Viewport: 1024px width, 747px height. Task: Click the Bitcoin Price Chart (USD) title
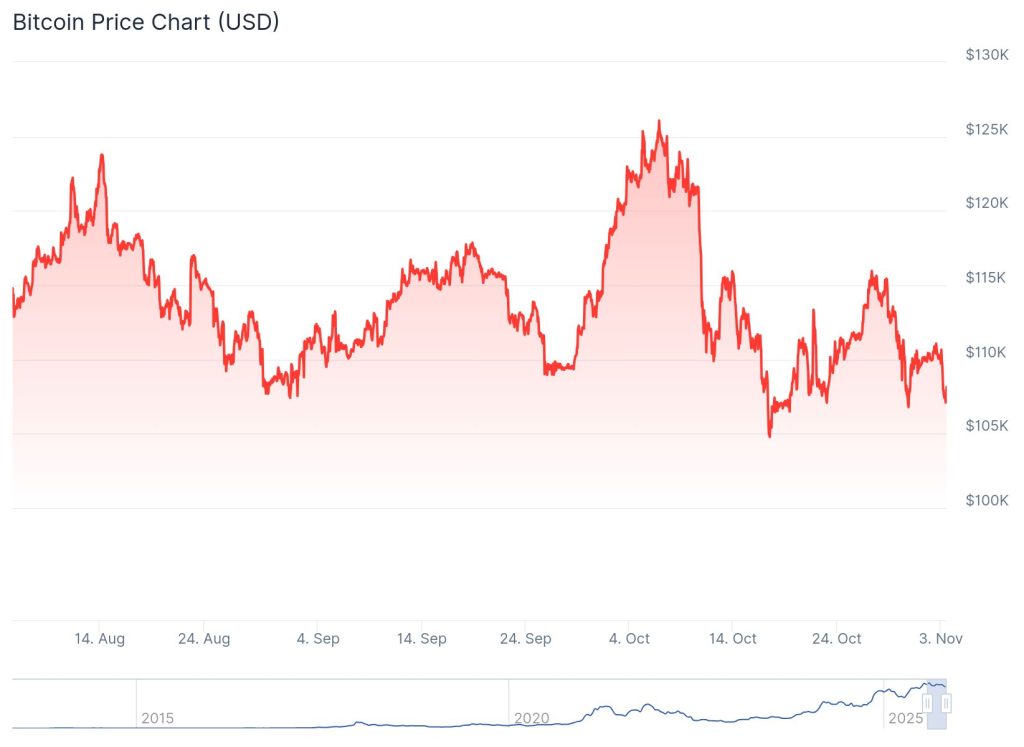146,22
